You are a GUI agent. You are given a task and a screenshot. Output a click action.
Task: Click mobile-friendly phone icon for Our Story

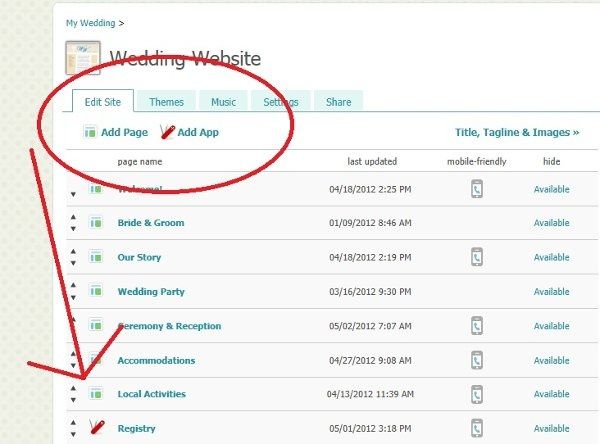pos(477,257)
